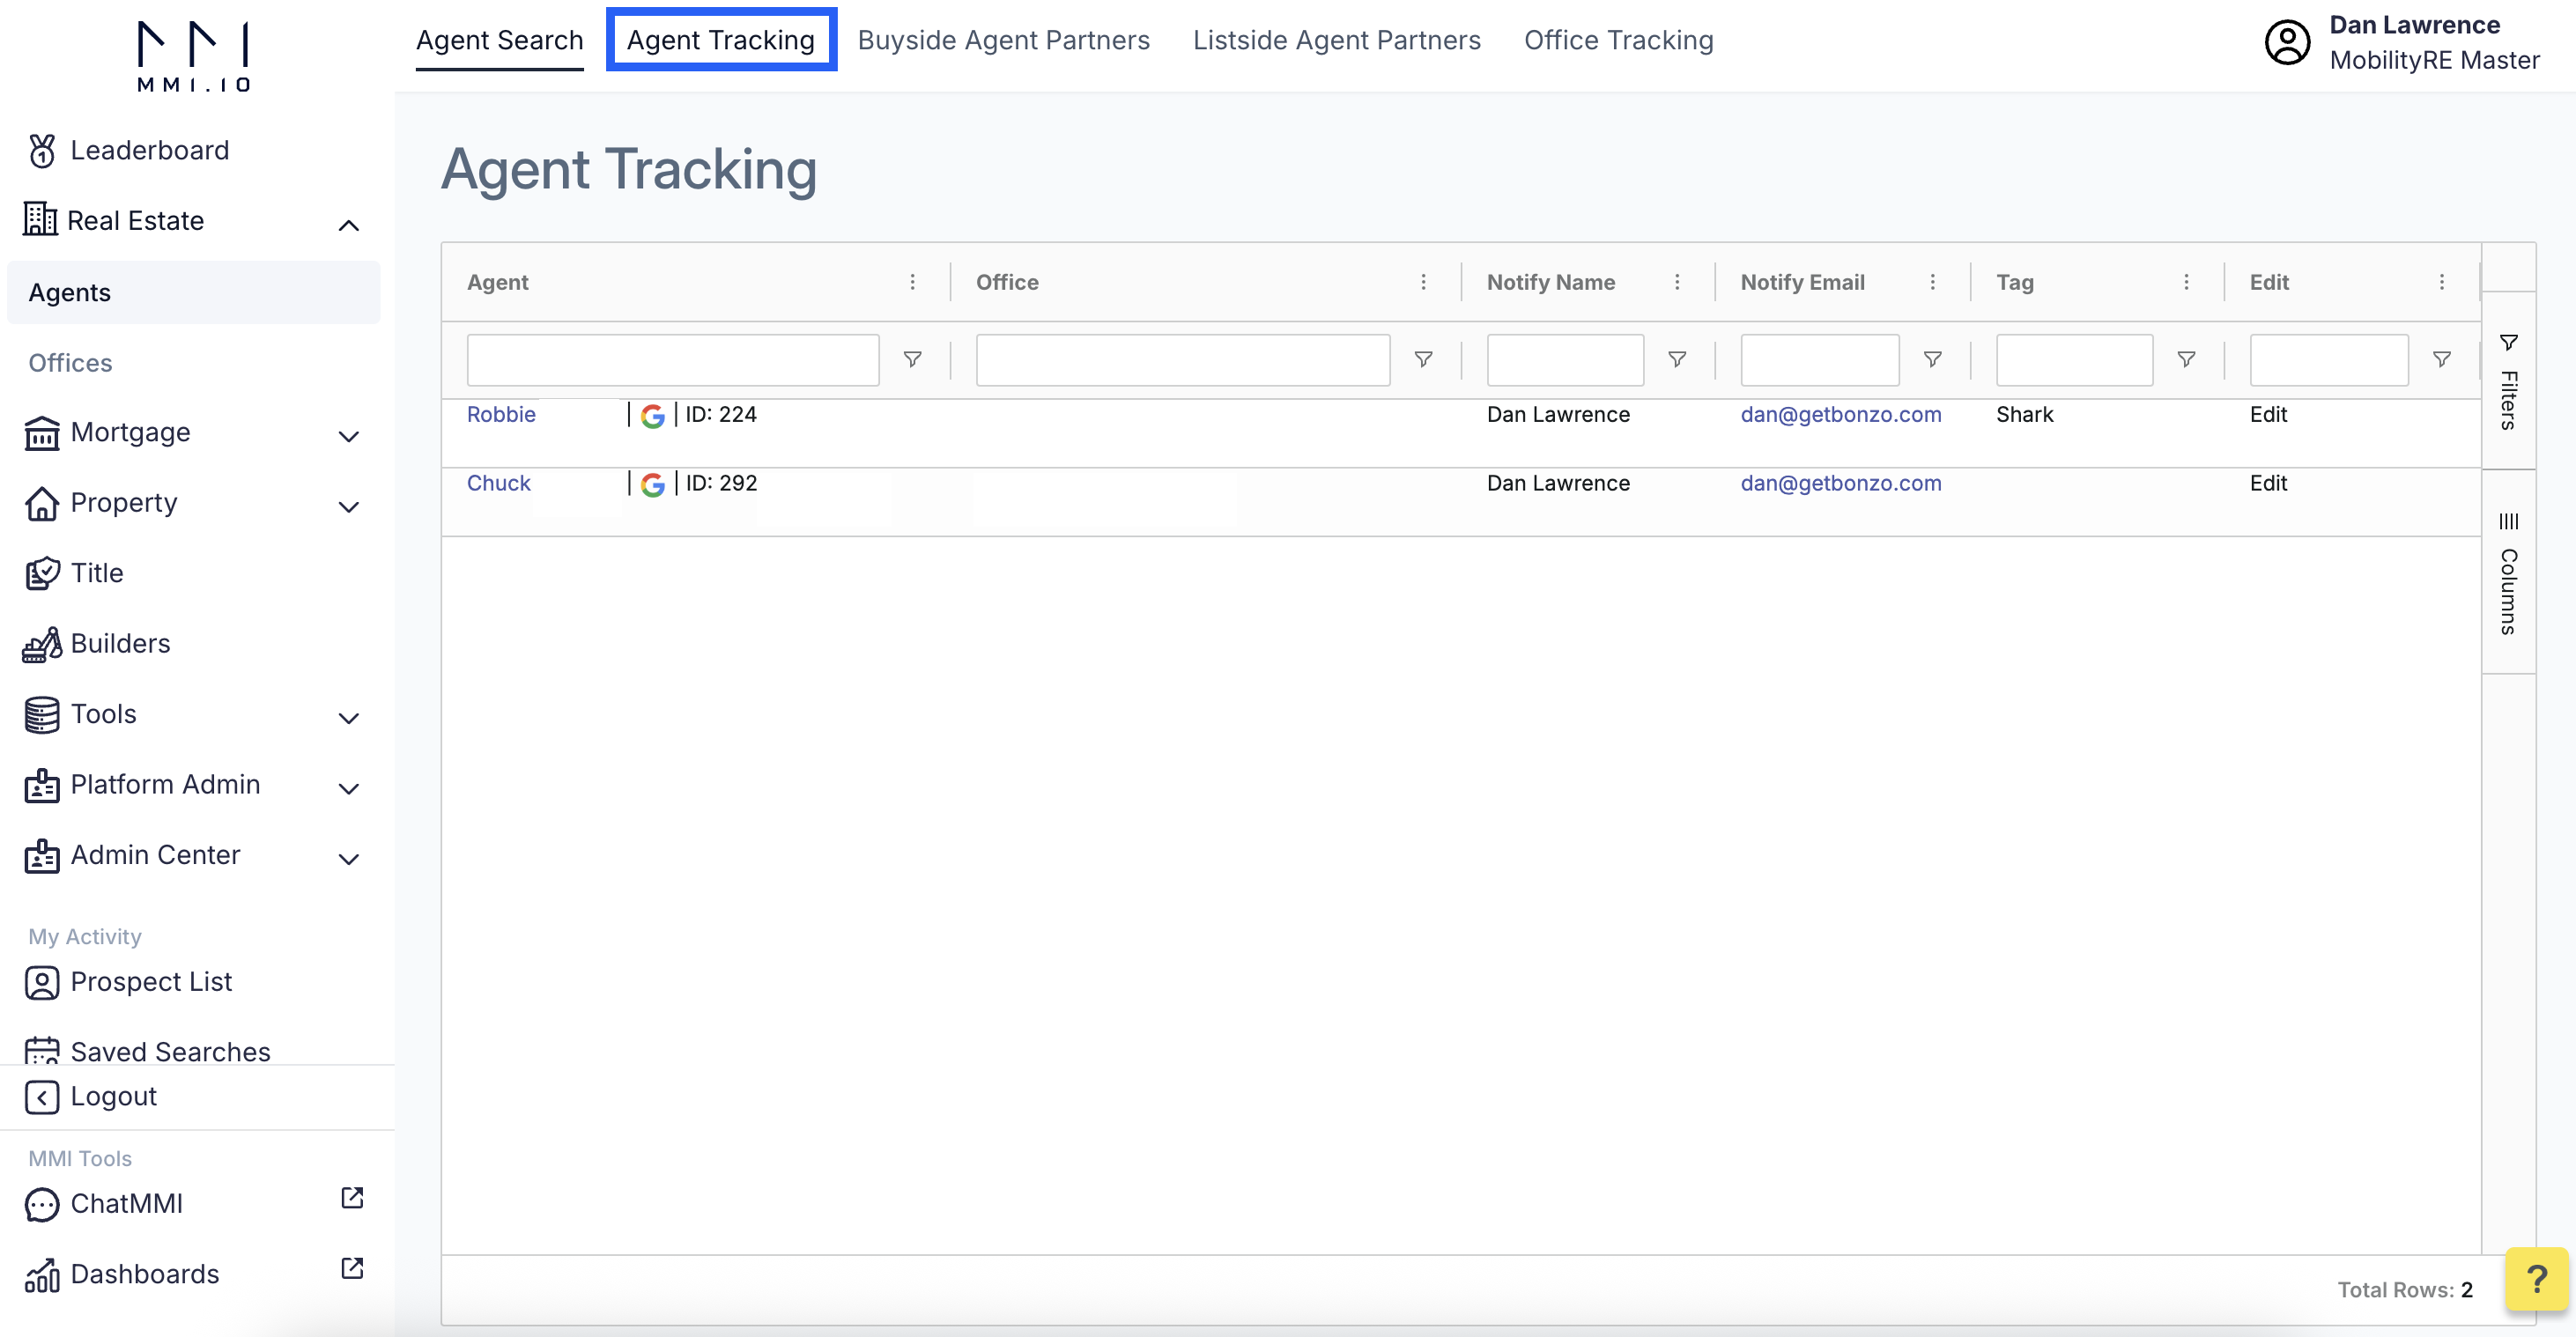Click the Title badge icon
The width and height of the screenshot is (2576, 1337).
pos(42,574)
